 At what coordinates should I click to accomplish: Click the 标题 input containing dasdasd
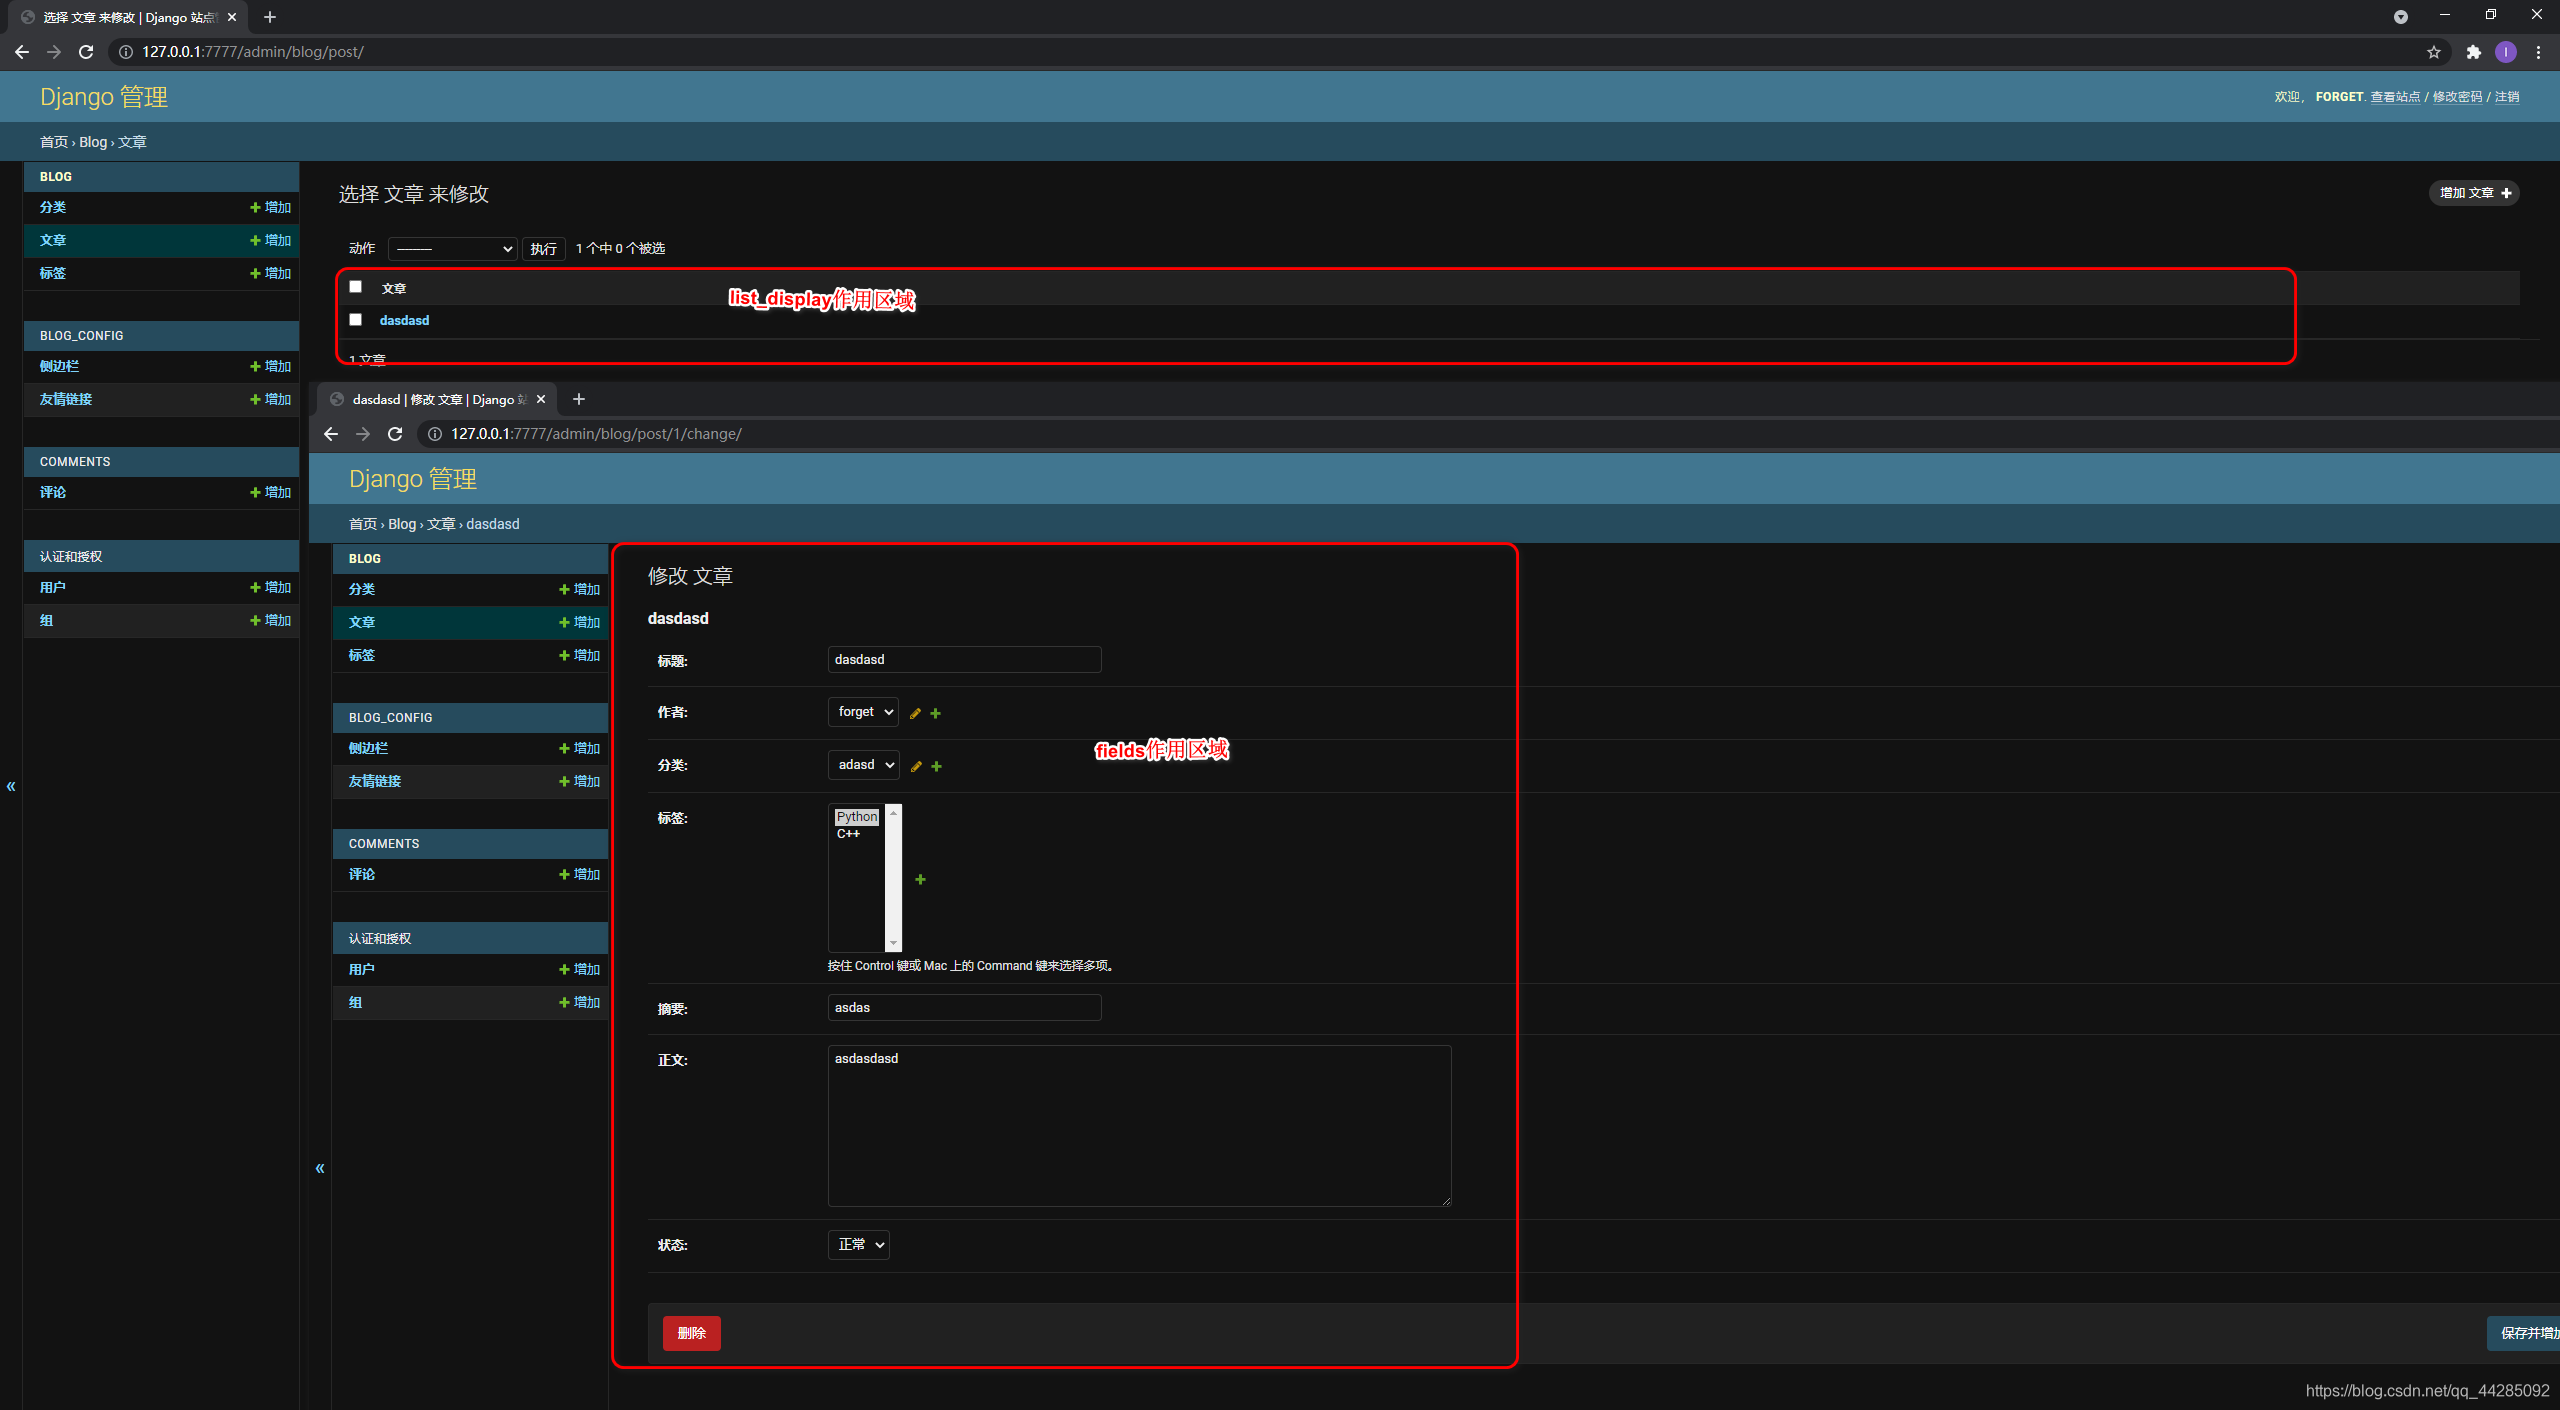(964, 659)
